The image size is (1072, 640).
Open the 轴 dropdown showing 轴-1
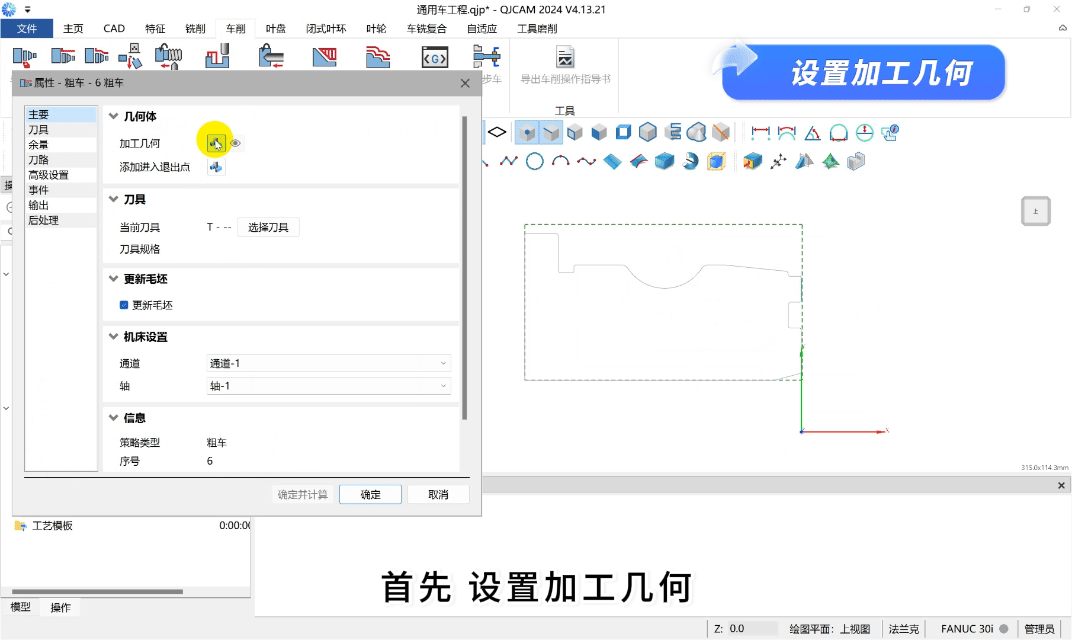click(329, 386)
